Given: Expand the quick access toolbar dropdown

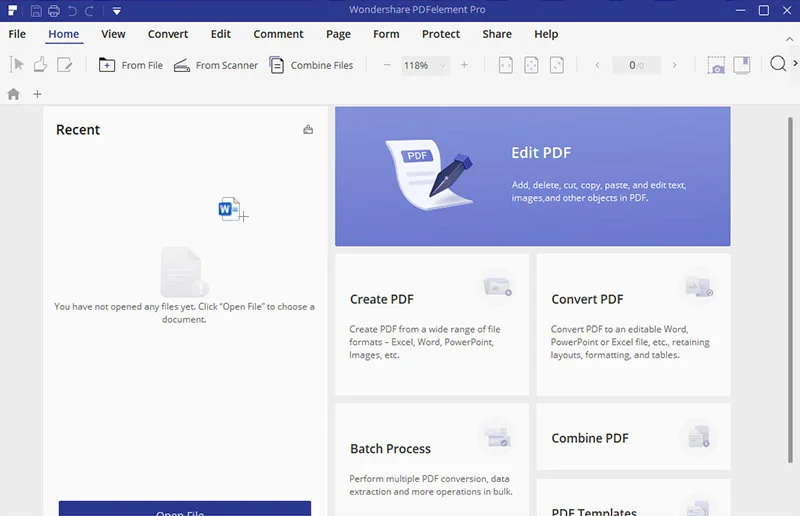Looking at the screenshot, I should (x=117, y=11).
